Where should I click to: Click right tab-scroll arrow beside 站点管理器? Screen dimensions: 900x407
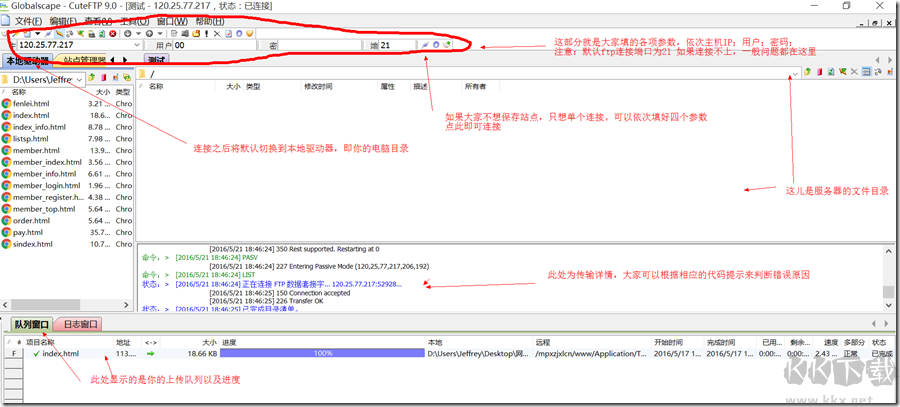click(125, 60)
